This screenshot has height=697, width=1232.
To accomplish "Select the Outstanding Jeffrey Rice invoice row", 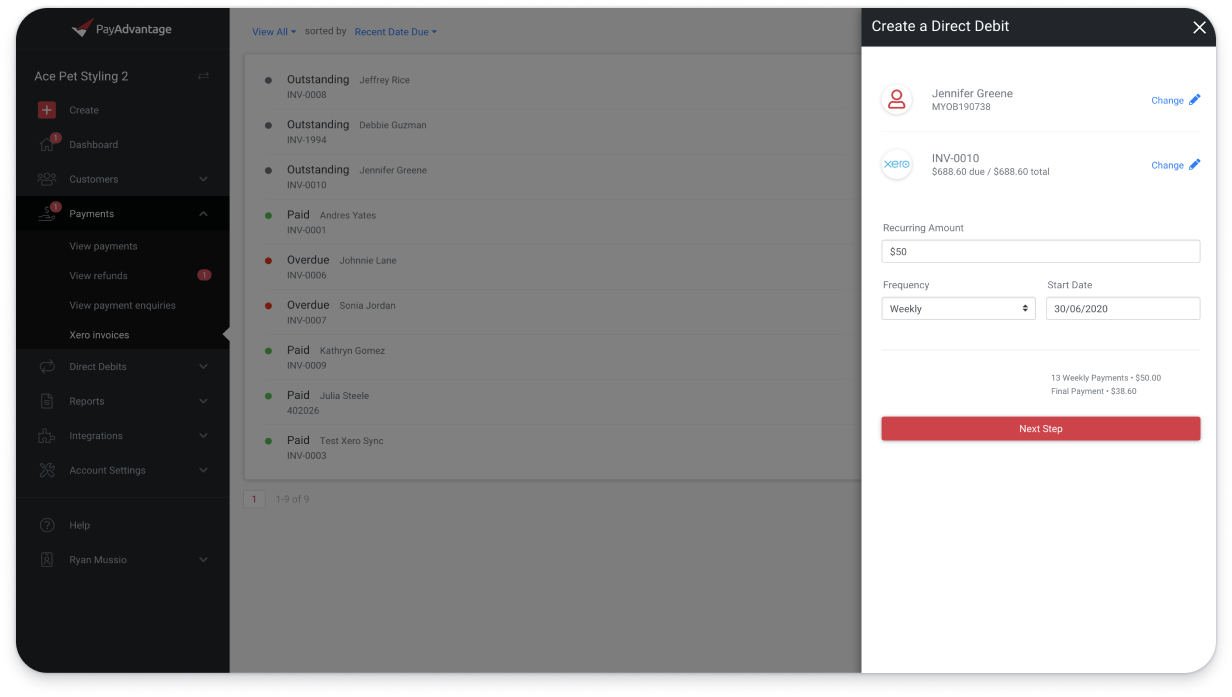I will point(553,87).
